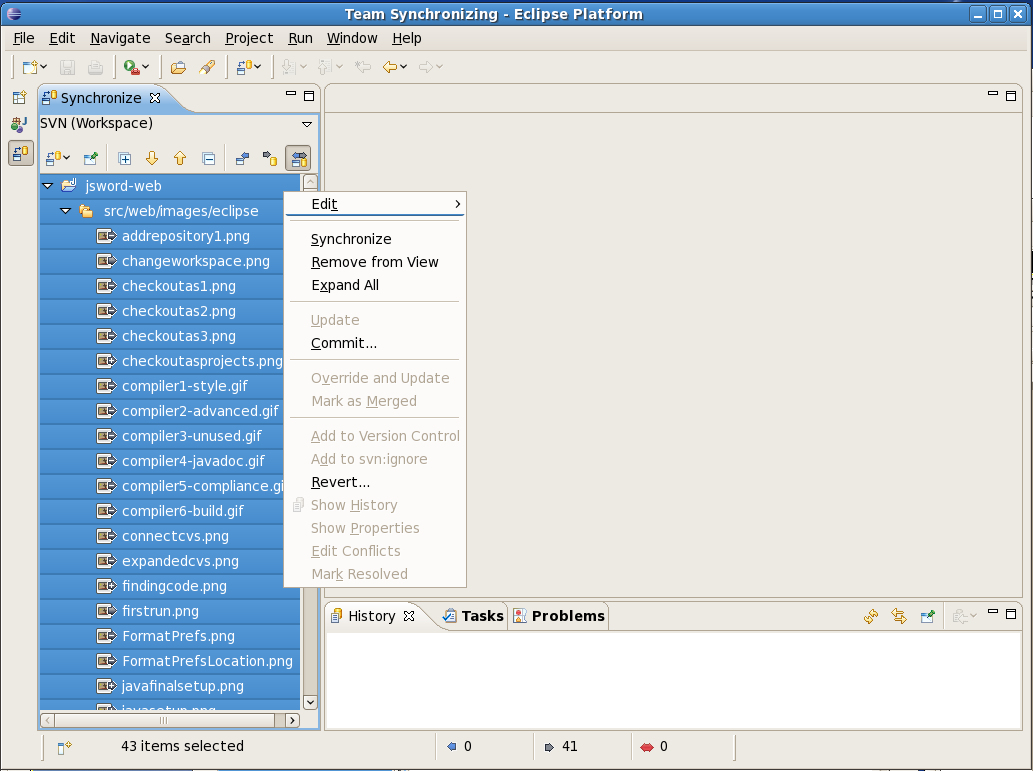1033x771 pixels.
Task: Collapse the jsword-web project node
Action: pyautogui.click(x=48, y=186)
